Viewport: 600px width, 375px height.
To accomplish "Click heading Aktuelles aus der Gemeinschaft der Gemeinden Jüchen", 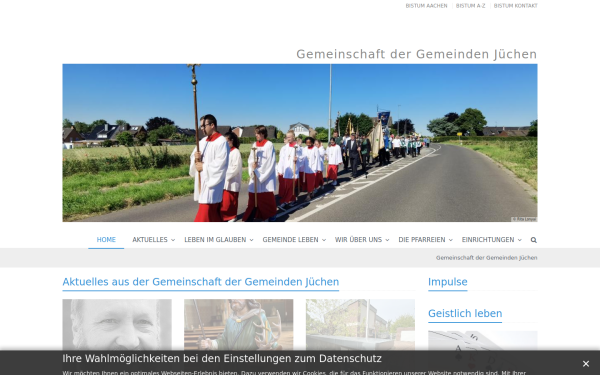I will (201, 282).
